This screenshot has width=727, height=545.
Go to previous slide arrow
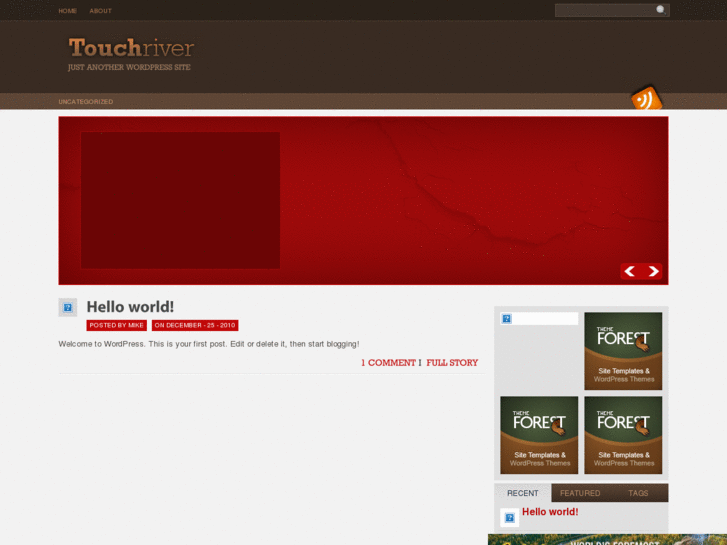tap(630, 271)
